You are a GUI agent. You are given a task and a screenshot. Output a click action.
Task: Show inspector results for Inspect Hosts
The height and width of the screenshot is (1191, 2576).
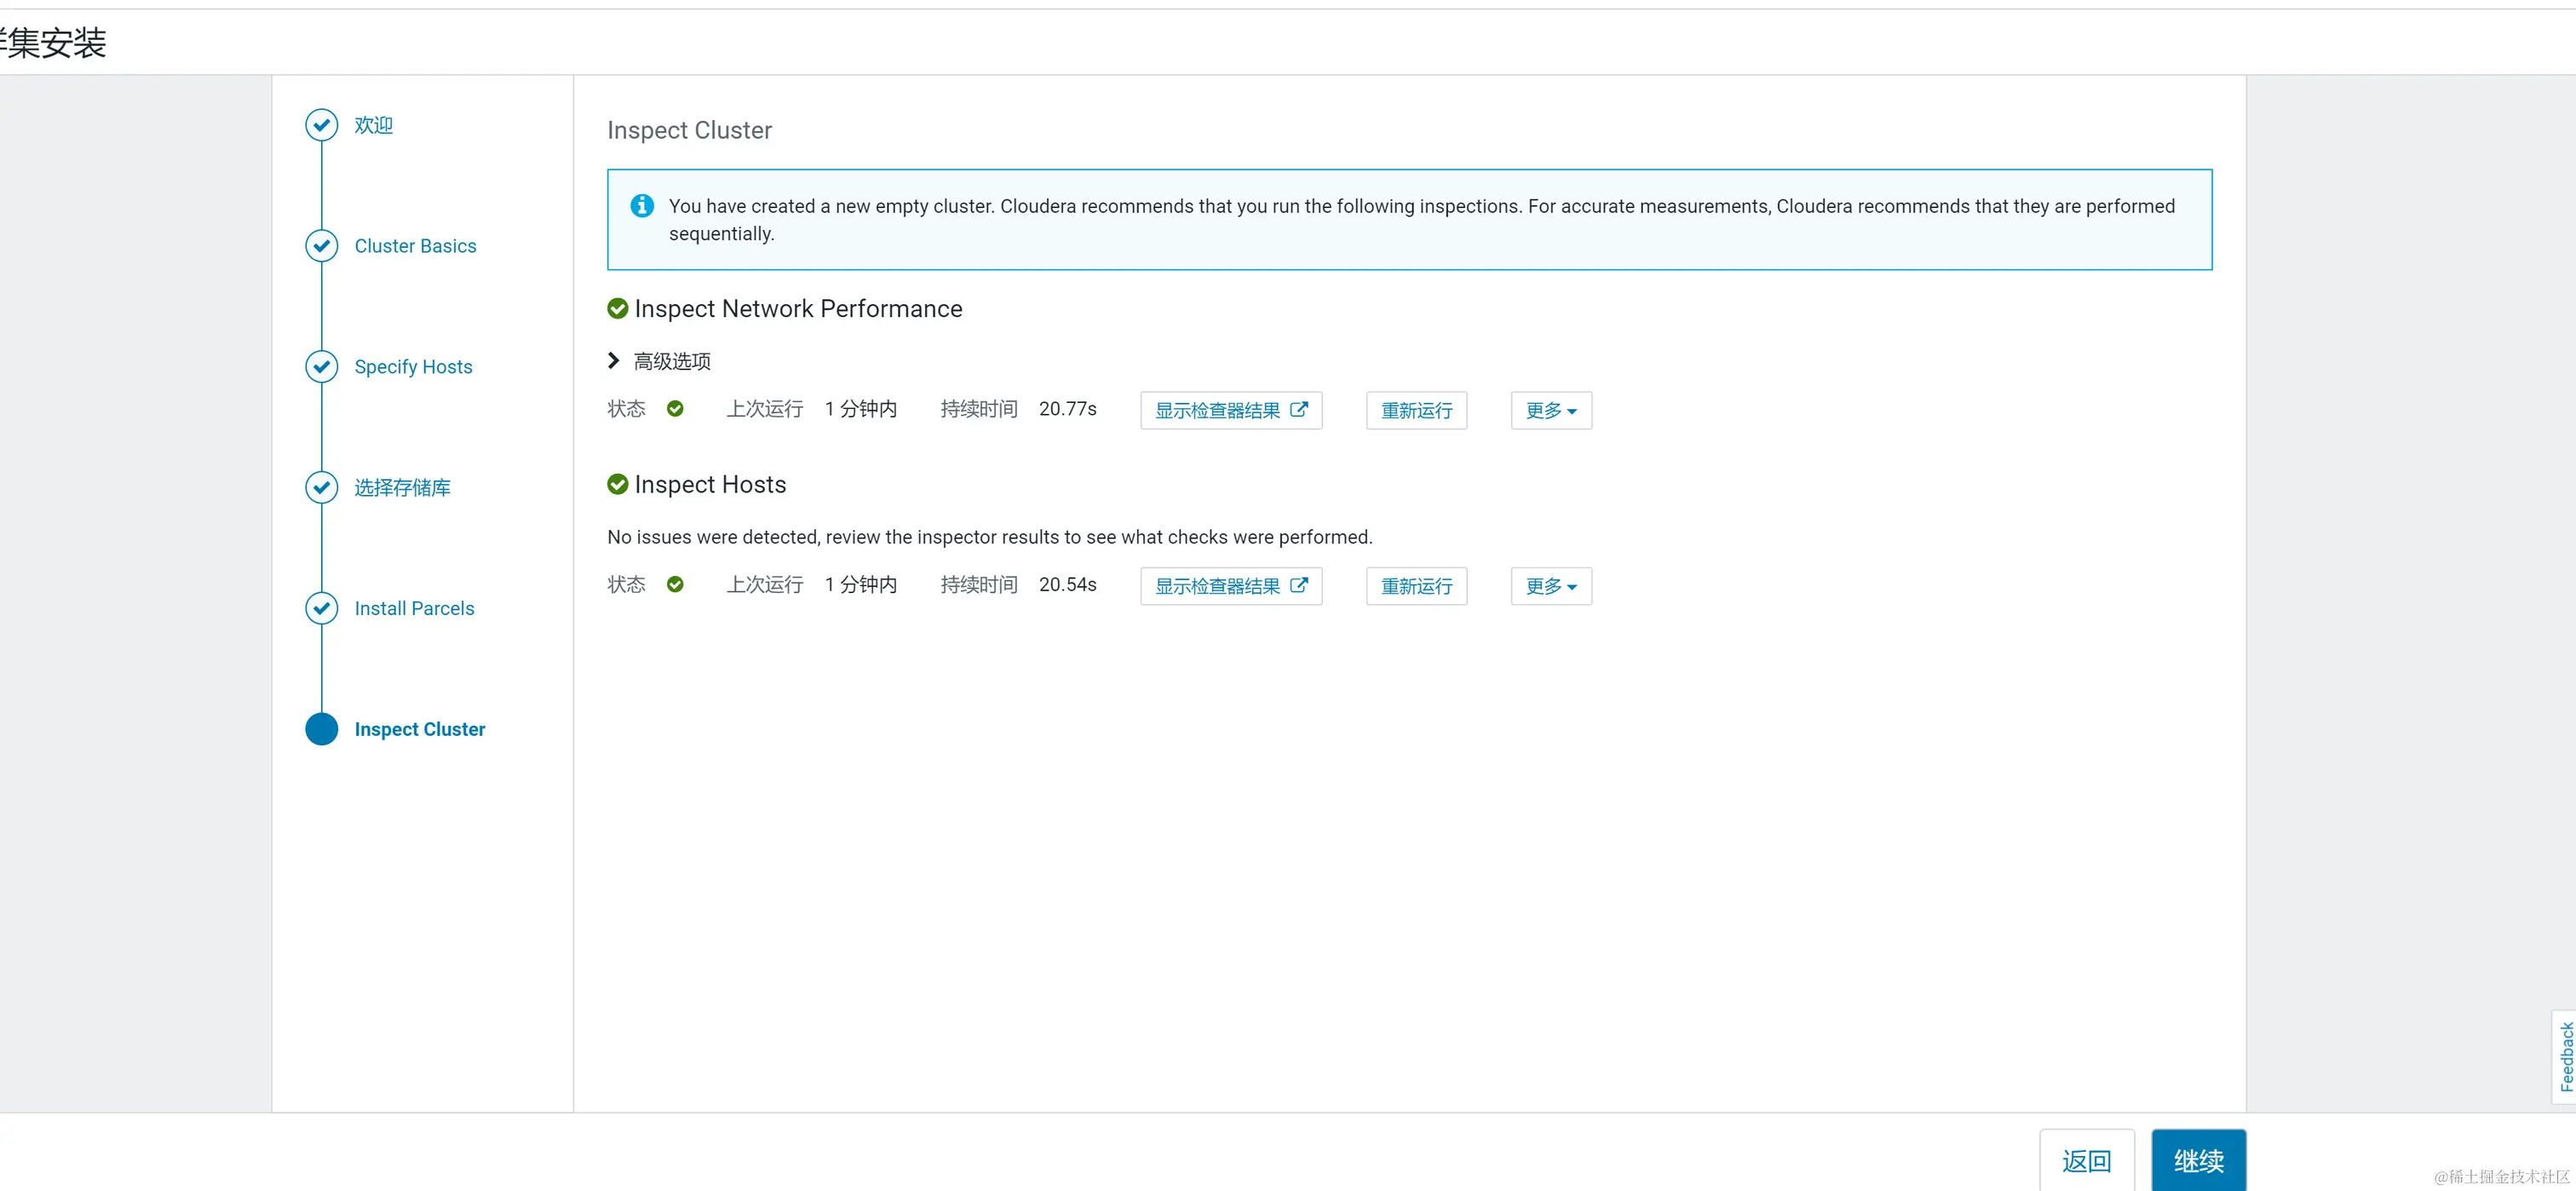coord(1230,587)
